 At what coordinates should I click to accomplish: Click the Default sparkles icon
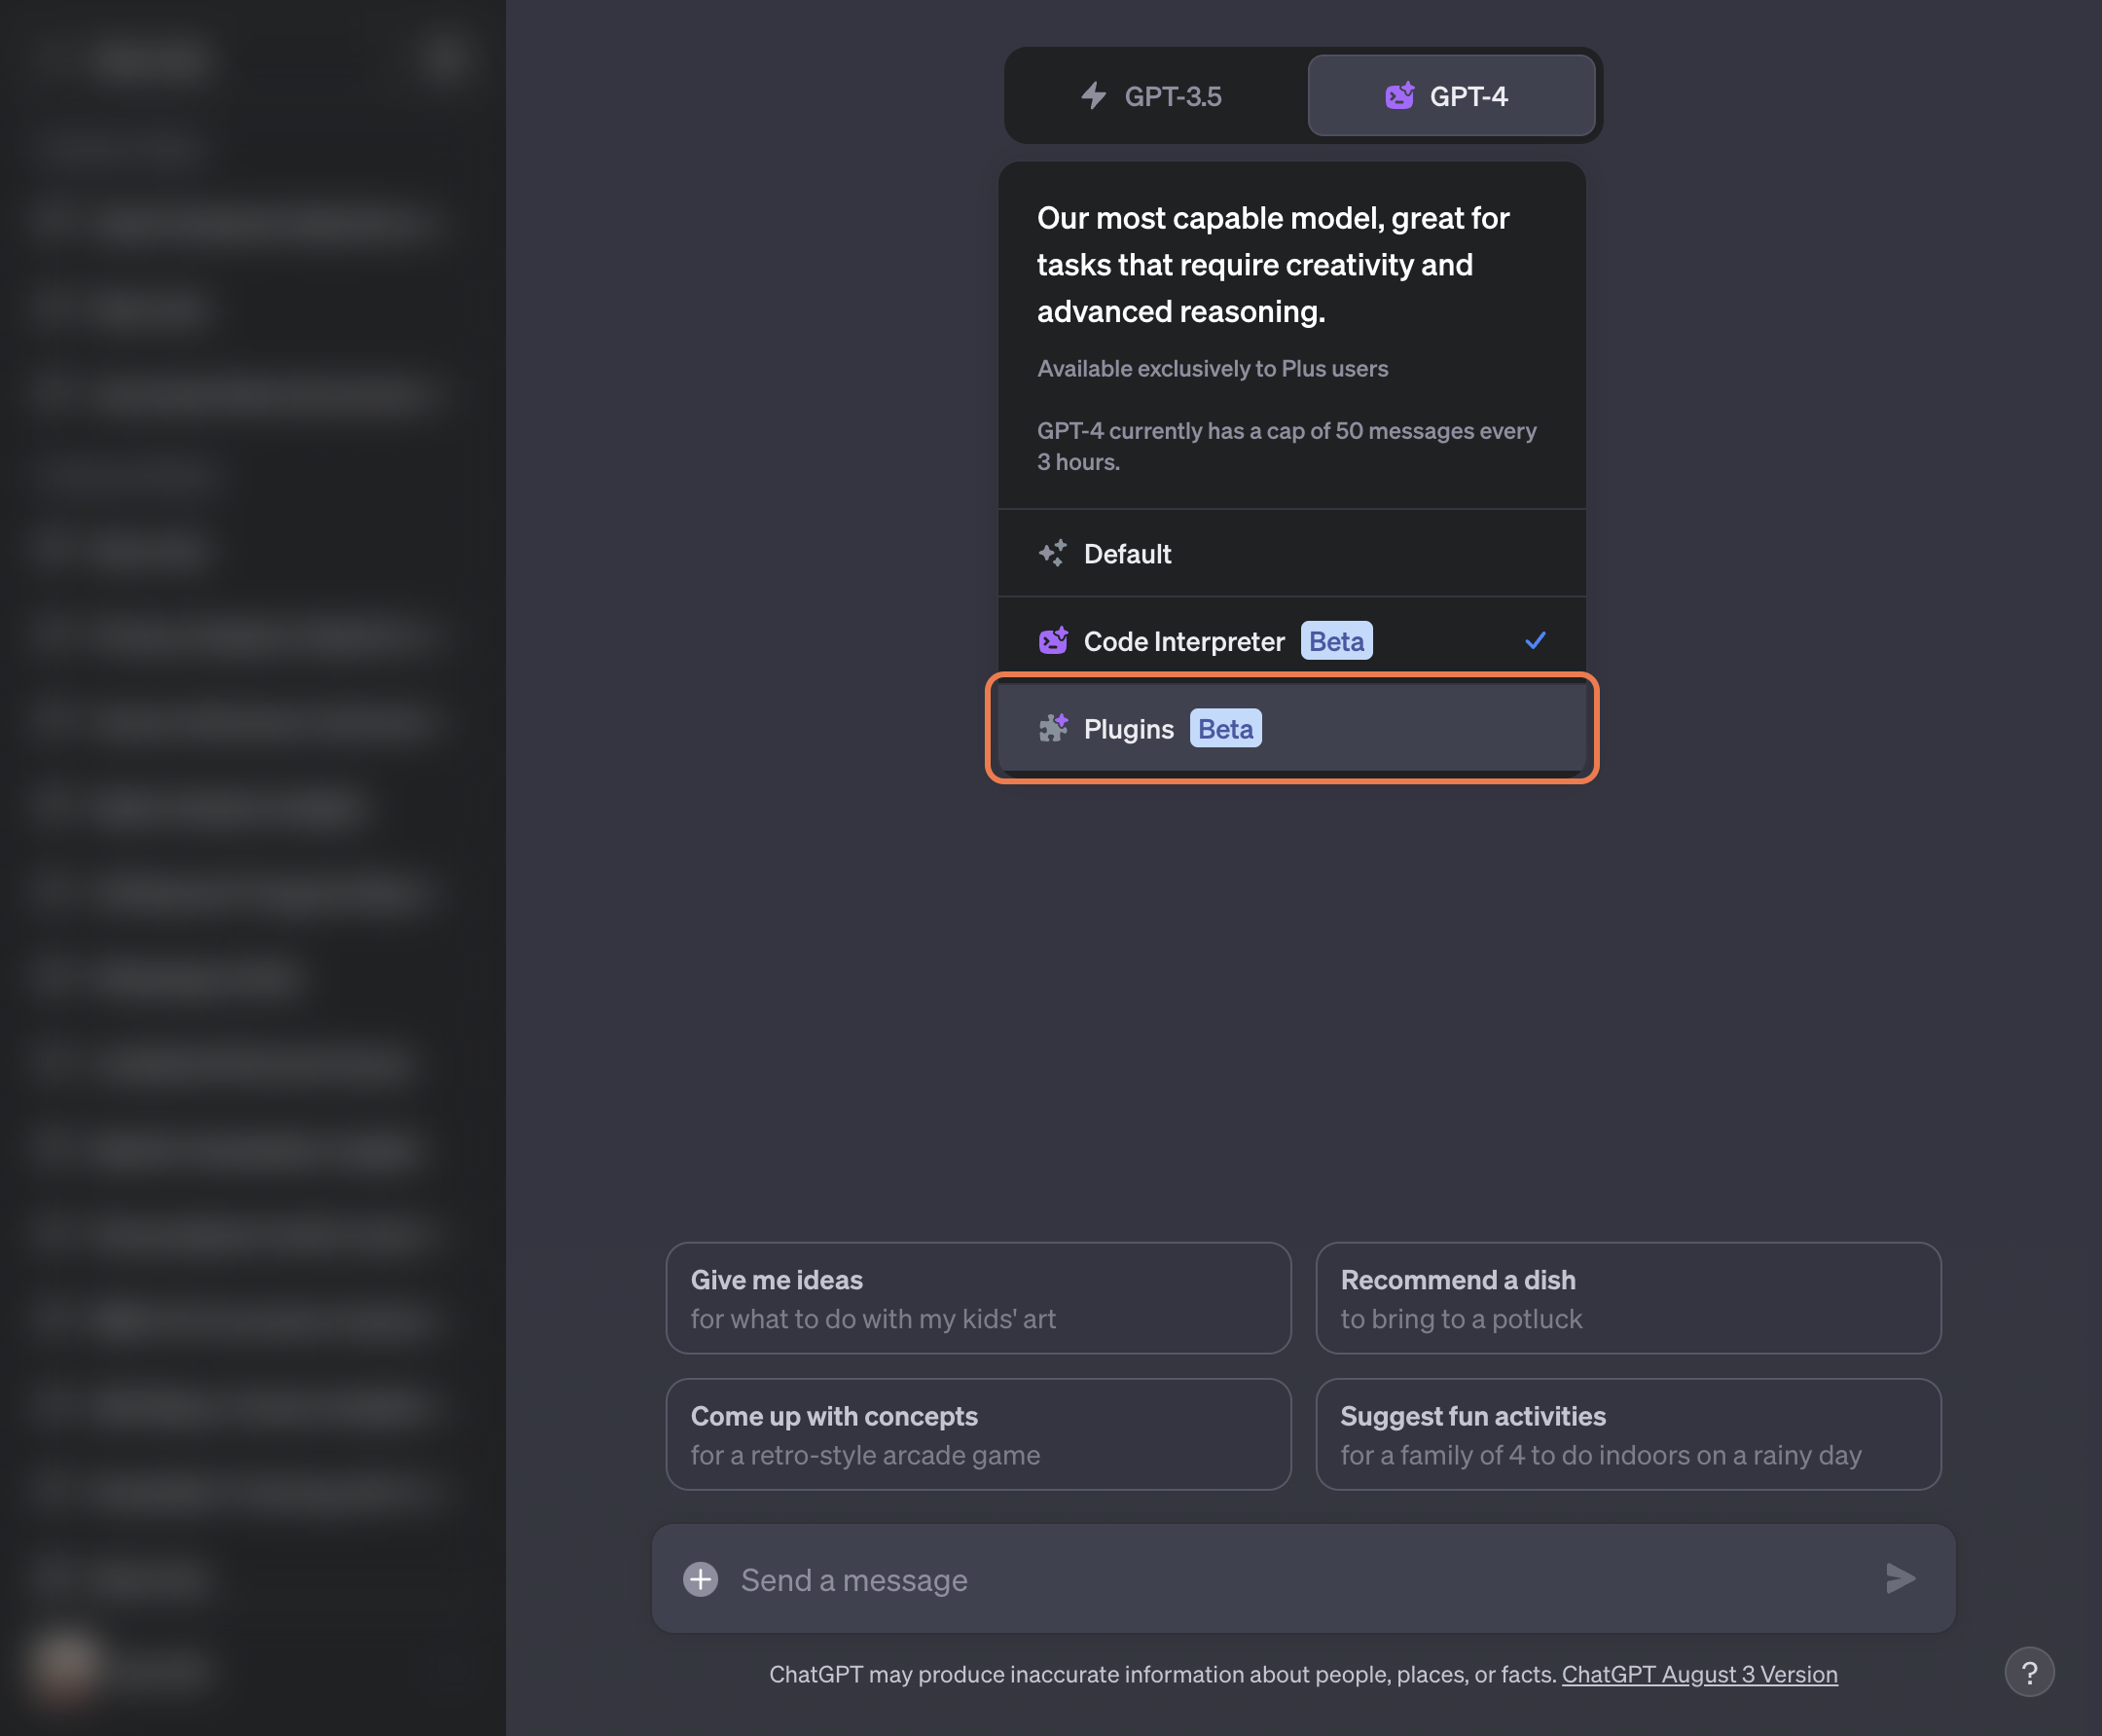[1053, 553]
